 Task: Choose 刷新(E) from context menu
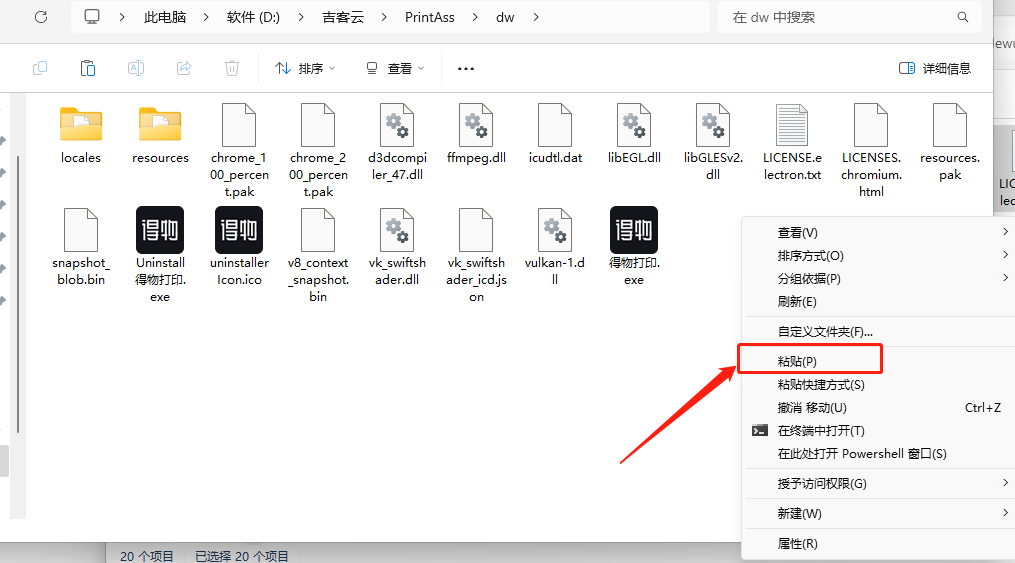tap(879, 302)
